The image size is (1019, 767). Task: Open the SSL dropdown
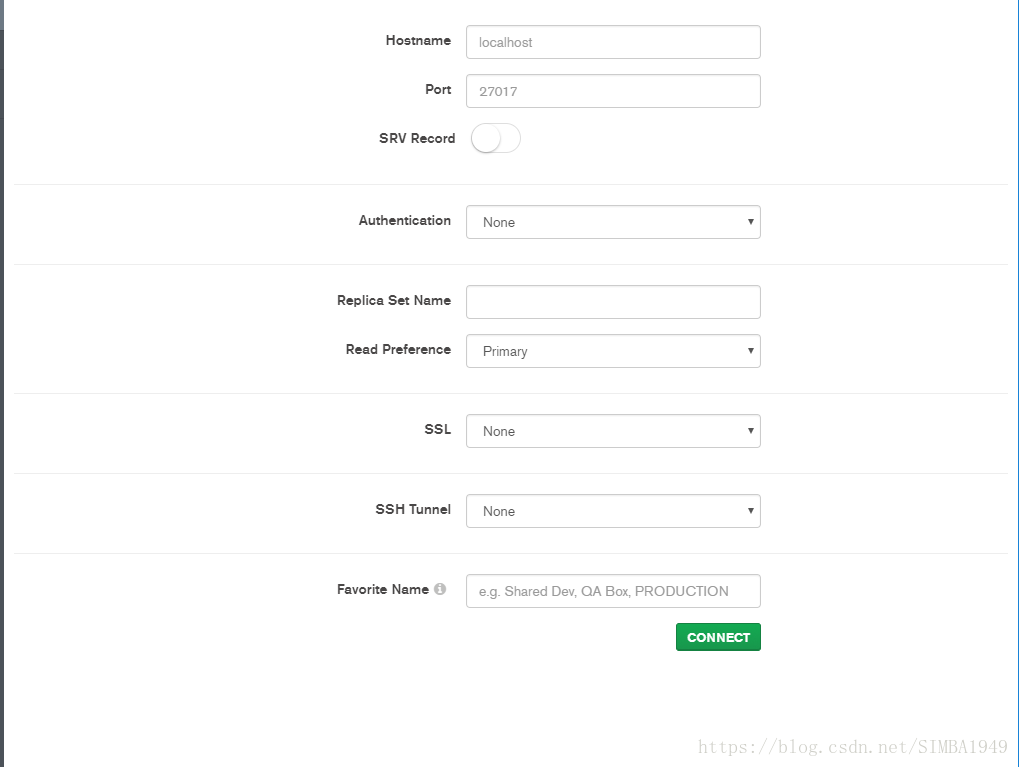click(x=613, y=431)
